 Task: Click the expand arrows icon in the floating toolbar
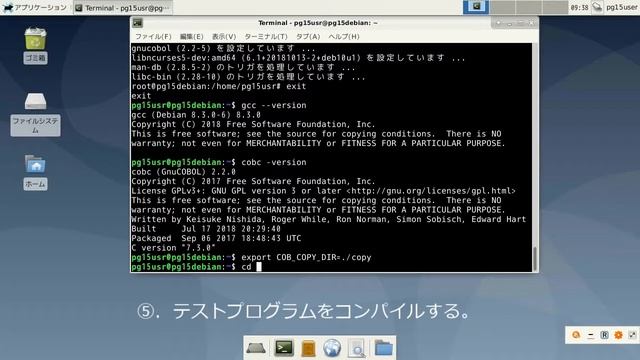pos(632,335)
